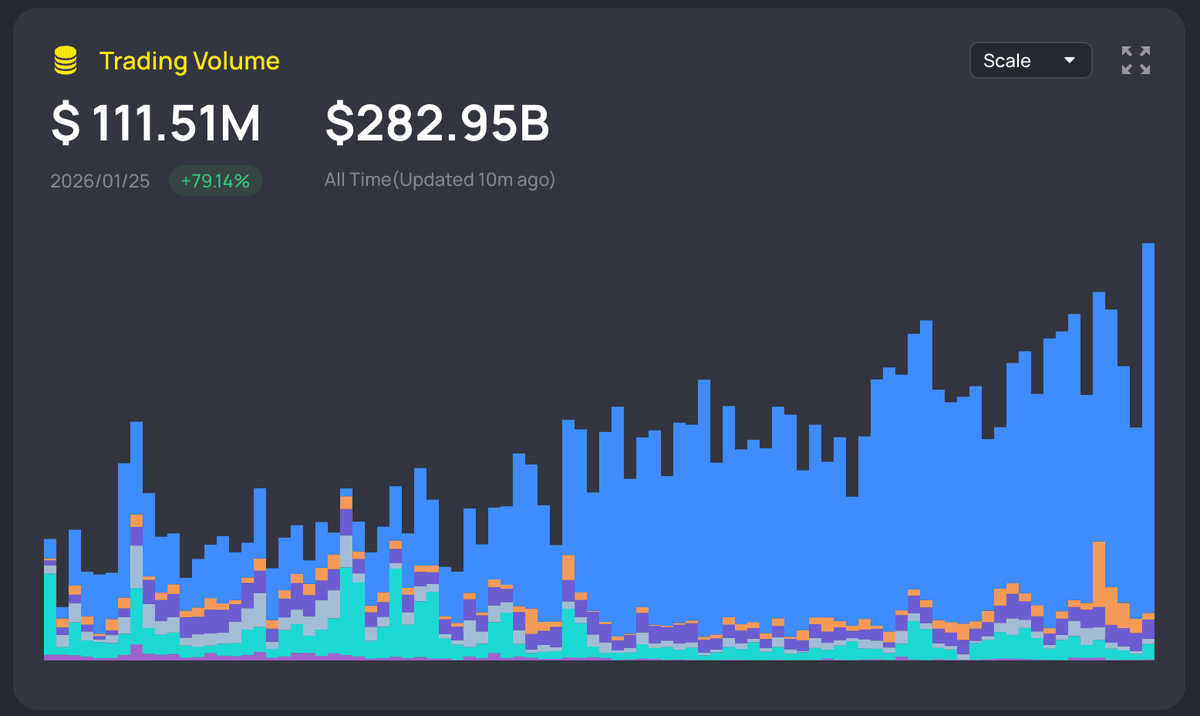Click the tallest teal segment on the left side

coord(346,610)
